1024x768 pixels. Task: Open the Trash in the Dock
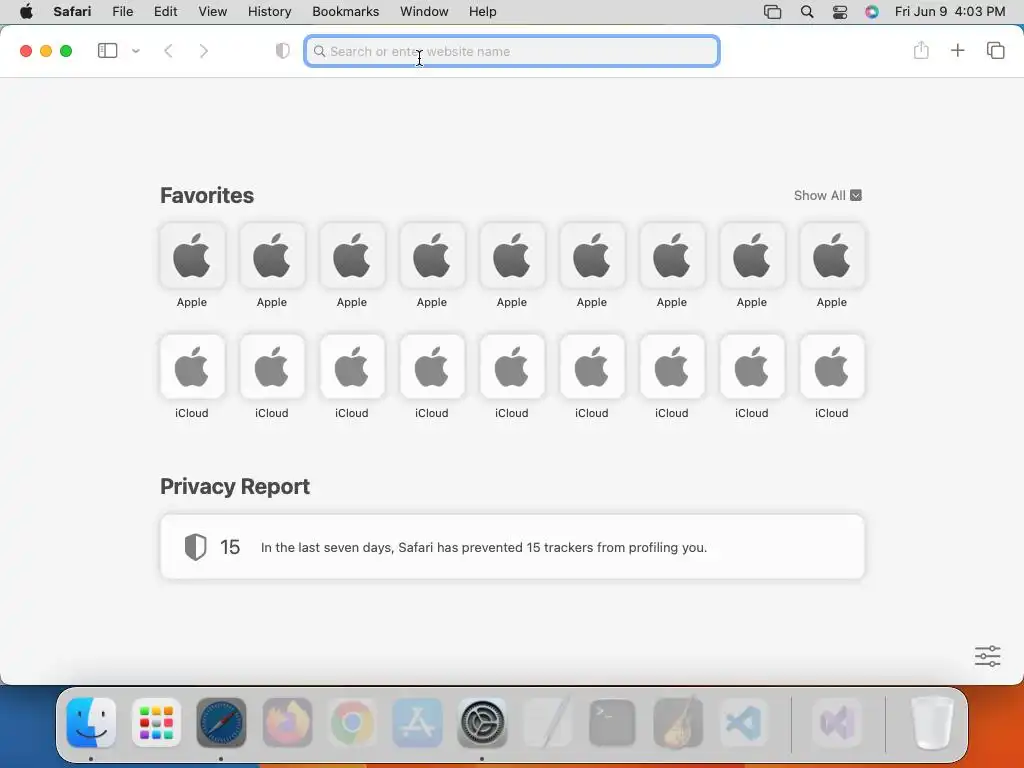[932, 722]
